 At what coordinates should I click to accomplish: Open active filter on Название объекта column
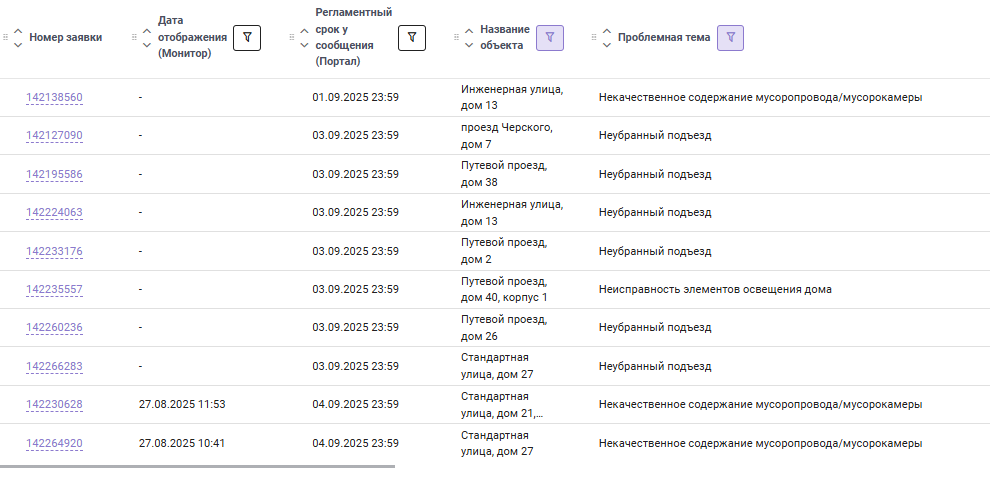549,38
